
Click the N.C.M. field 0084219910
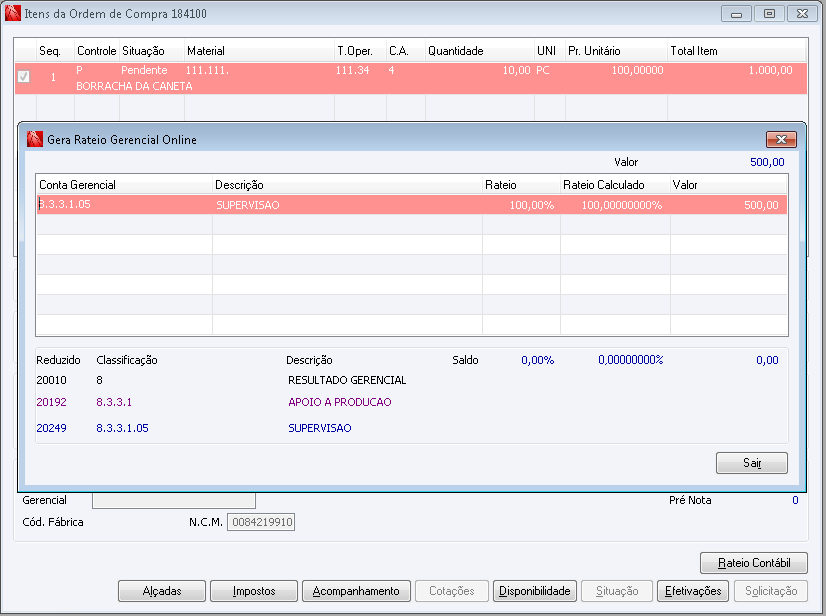[x=261, y=522]
